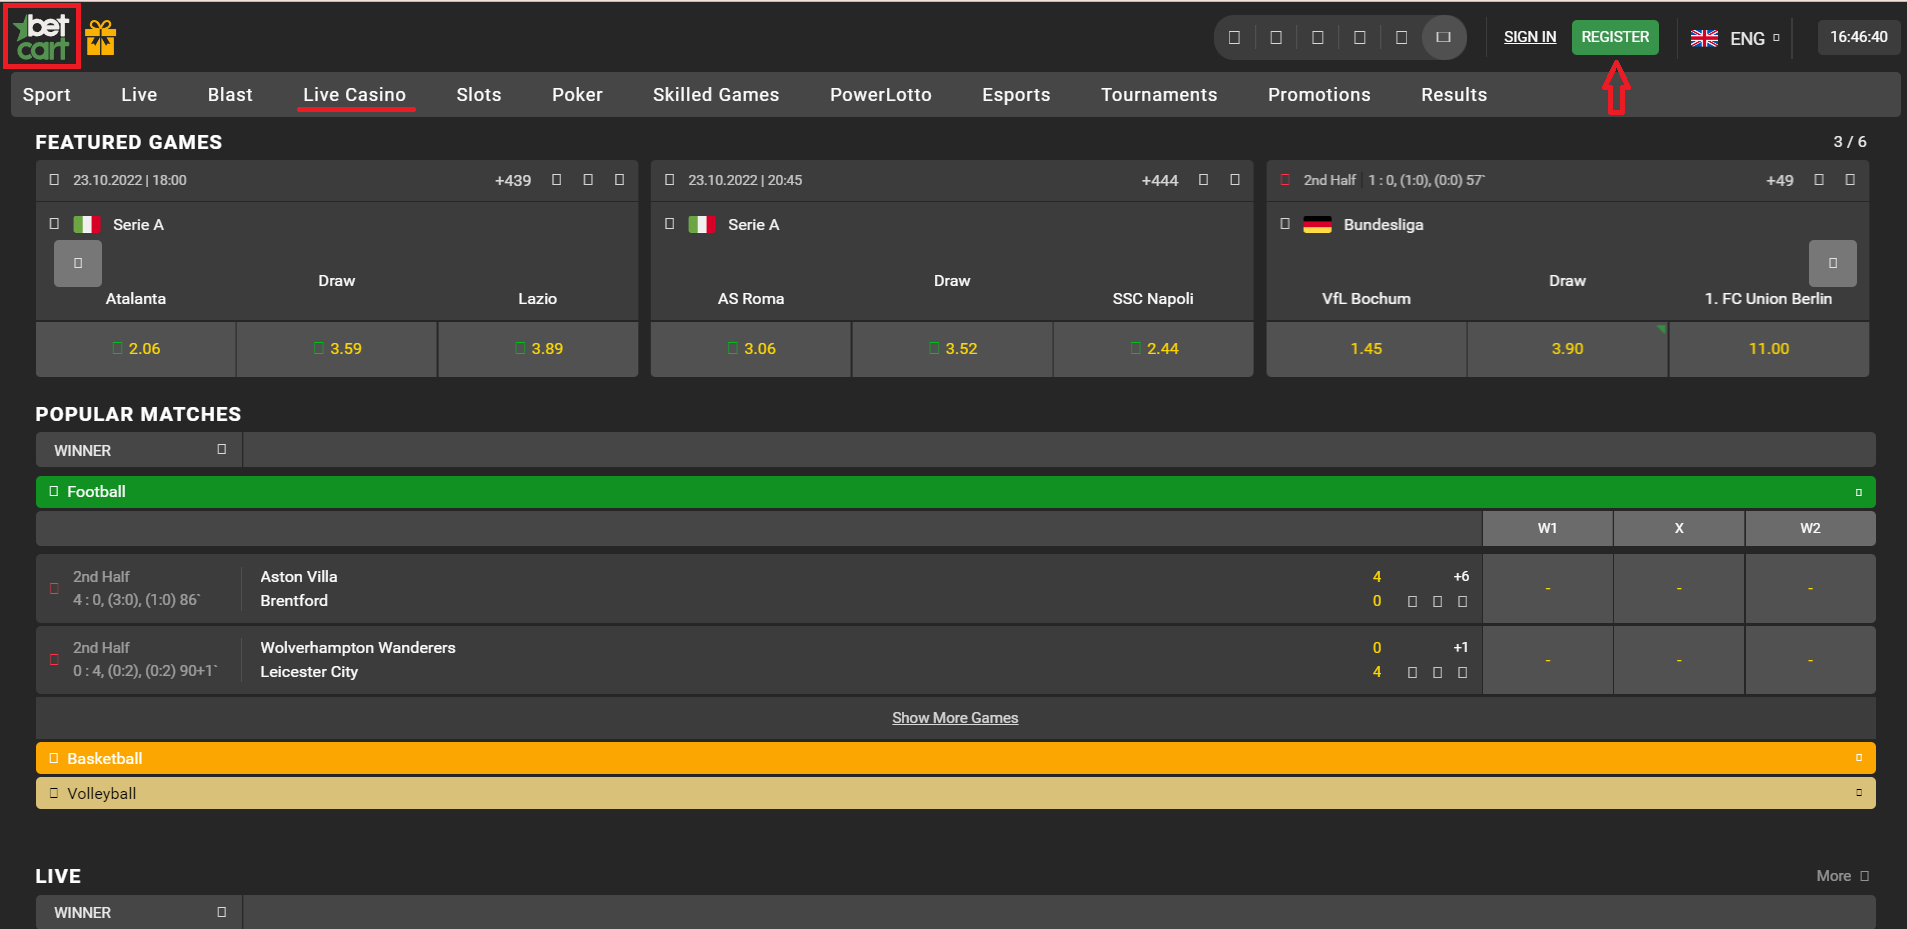Image resolution: width=1907 pixels, height=929 pixels.
Task: Open the Poker tab
Action: pos(577,95)
